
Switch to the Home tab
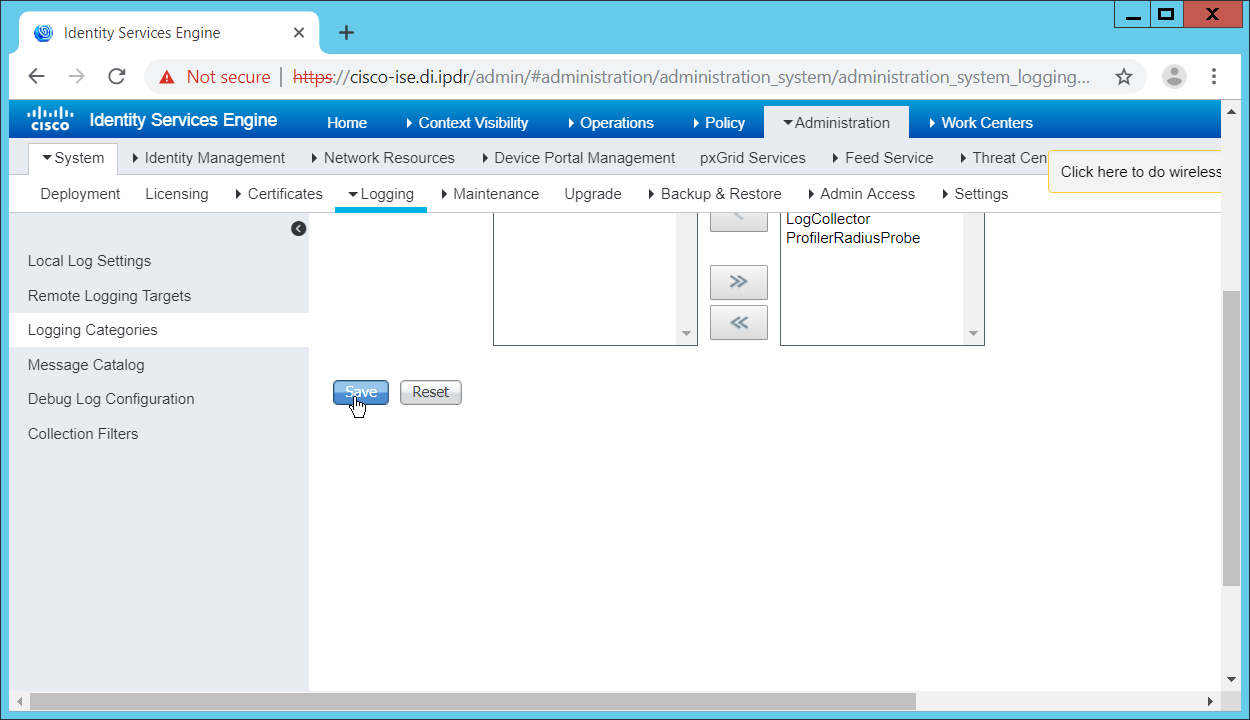pos(347,123)
